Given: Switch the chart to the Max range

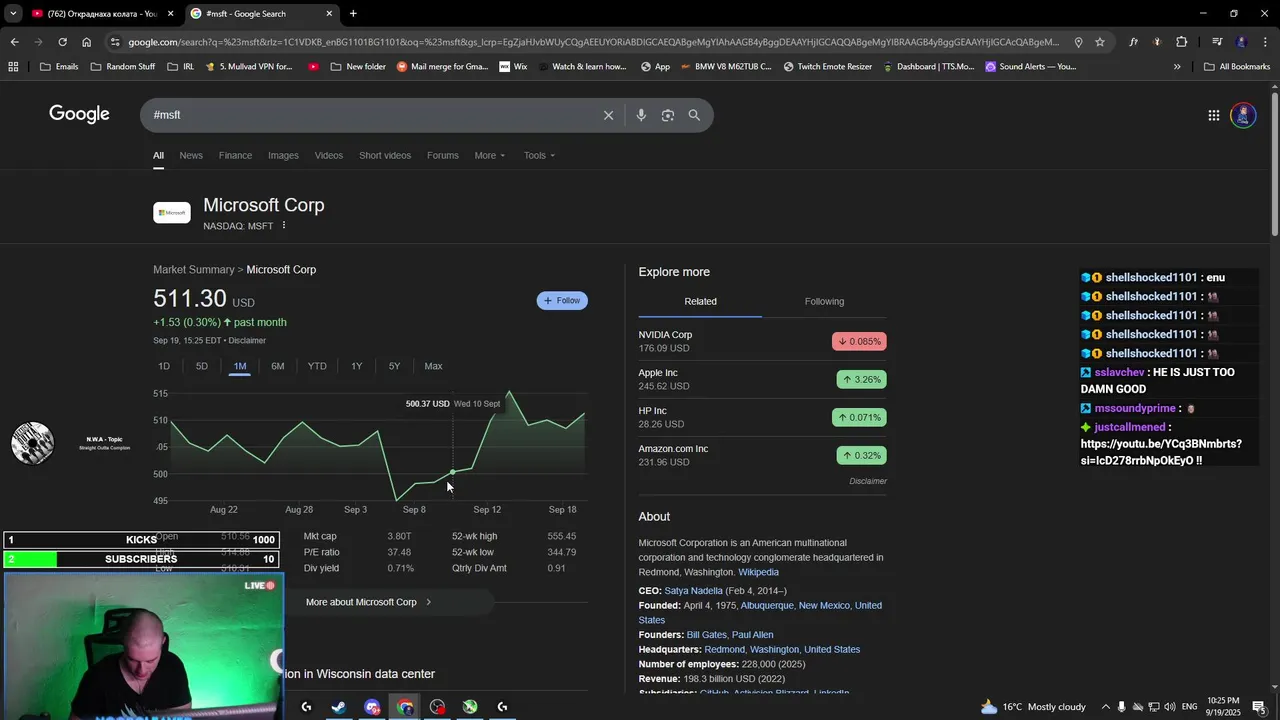Looking at the screenshot, I should 433,366.
